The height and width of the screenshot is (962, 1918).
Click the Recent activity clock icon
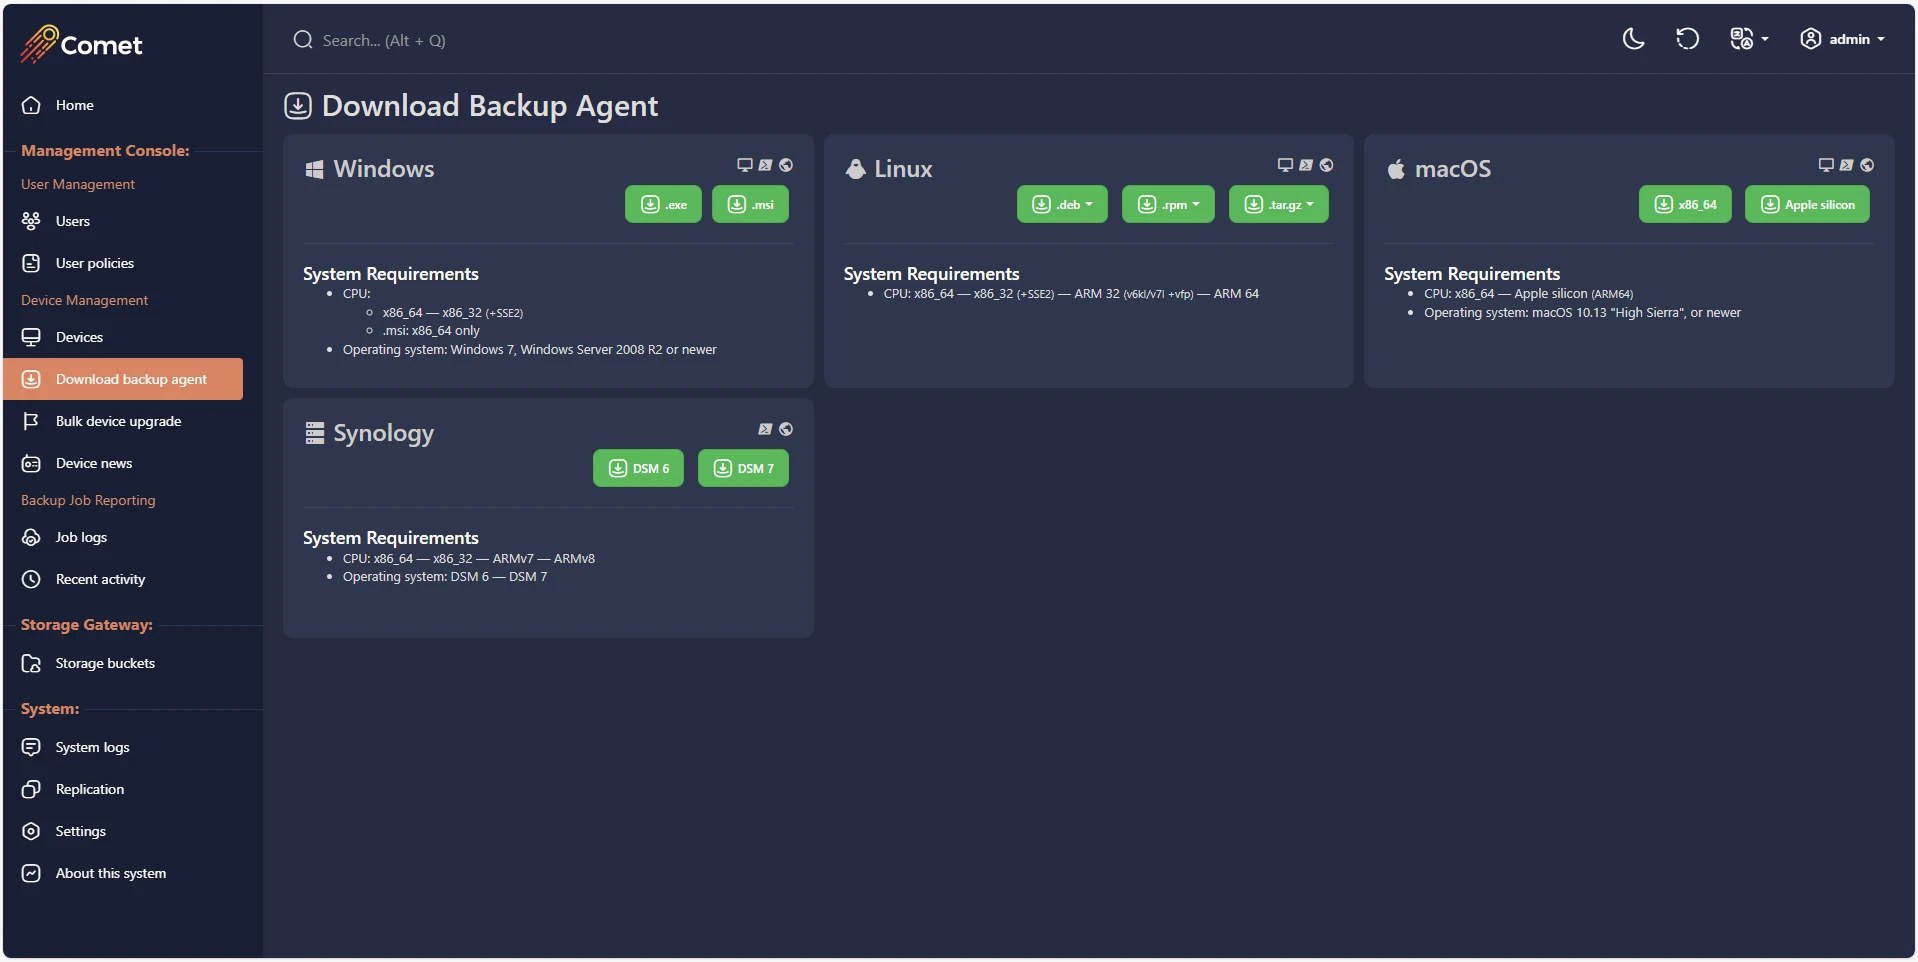coord(31,579)
